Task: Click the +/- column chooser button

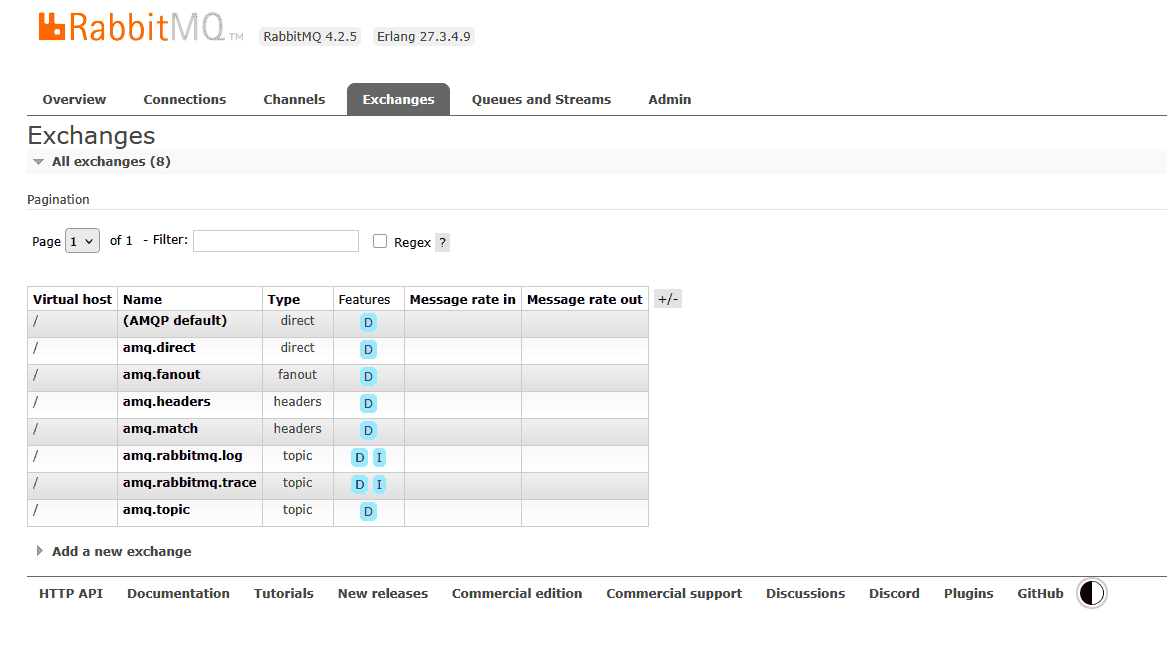Action: point(668,299)
